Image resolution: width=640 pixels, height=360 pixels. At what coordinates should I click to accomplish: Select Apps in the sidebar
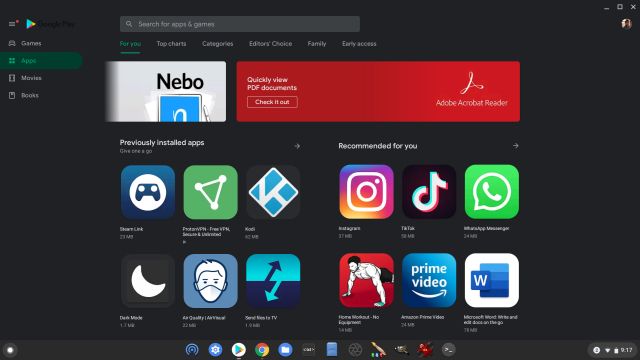(41, 60)
